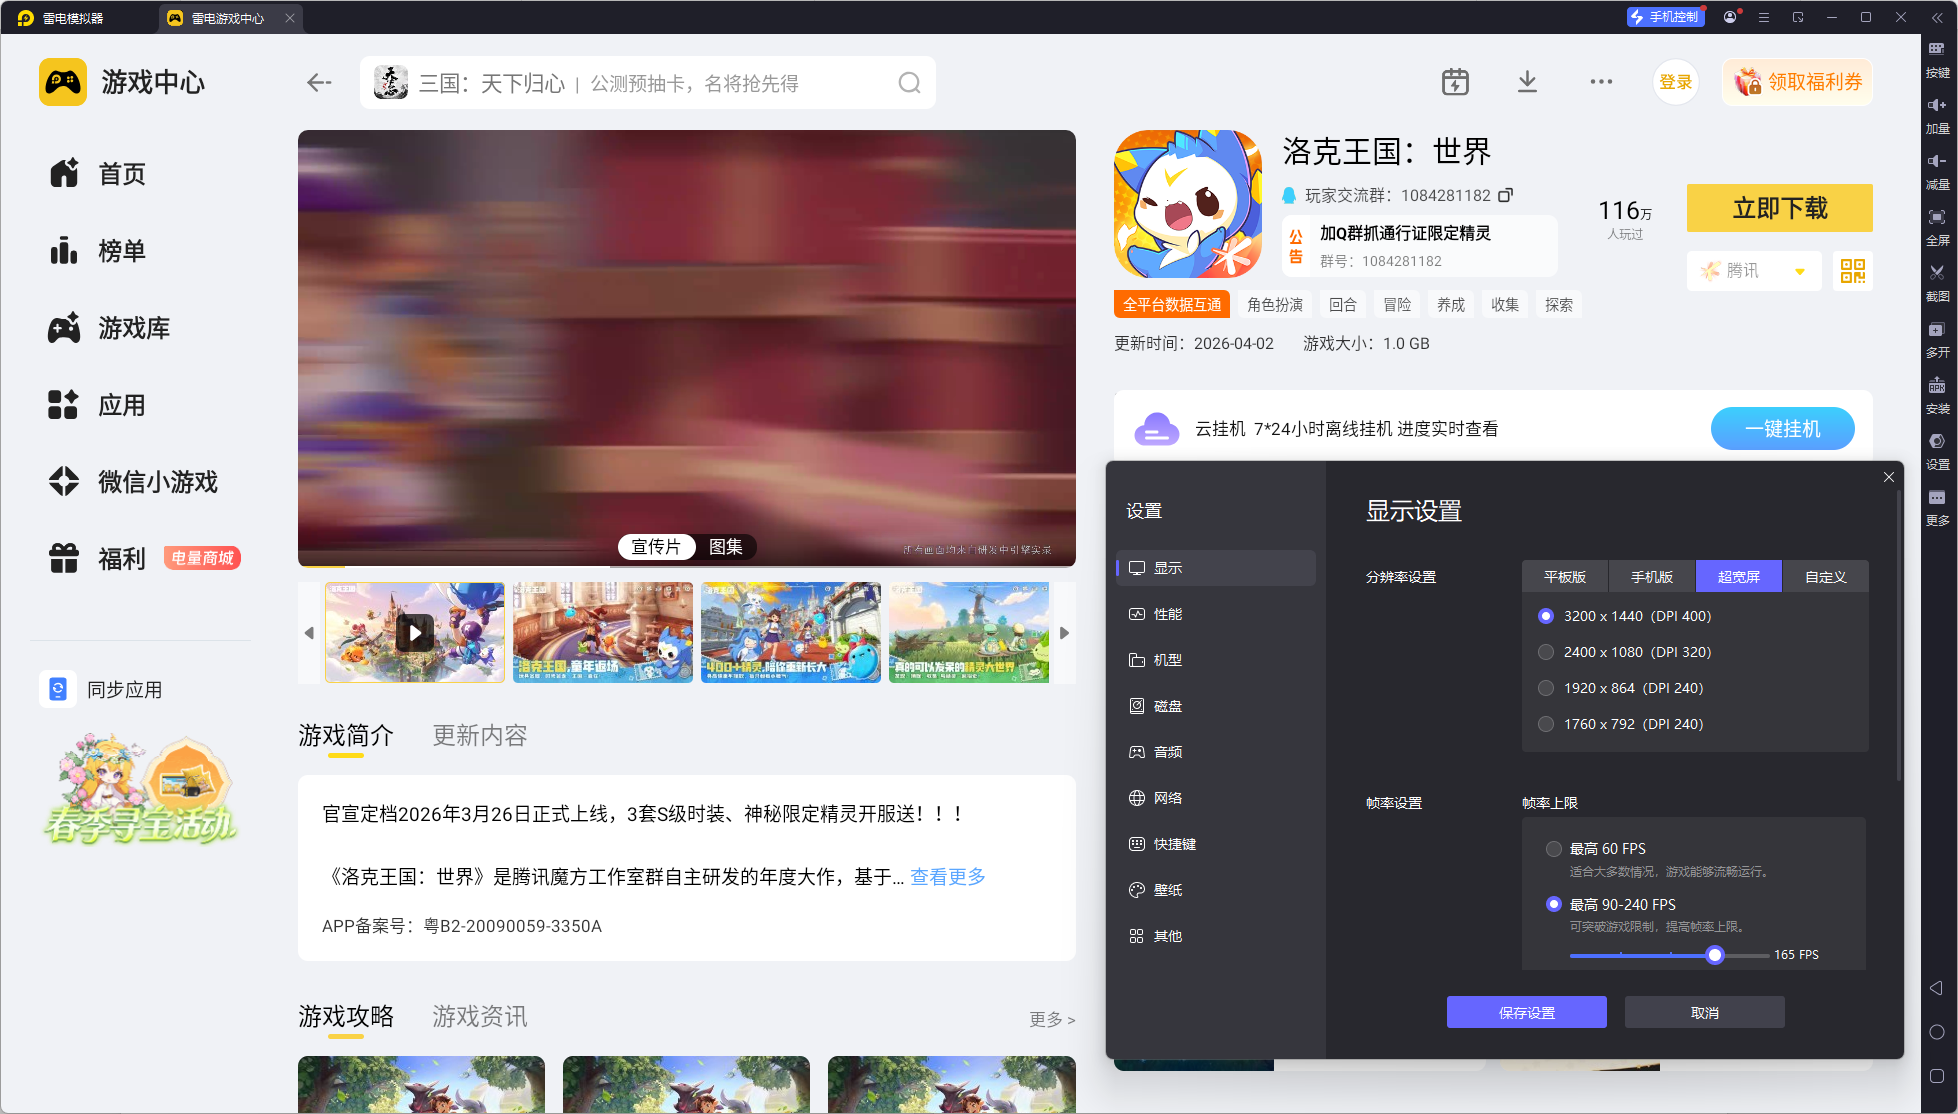Open the three-dots more menu
1958x1114 pixels.
1601,82
